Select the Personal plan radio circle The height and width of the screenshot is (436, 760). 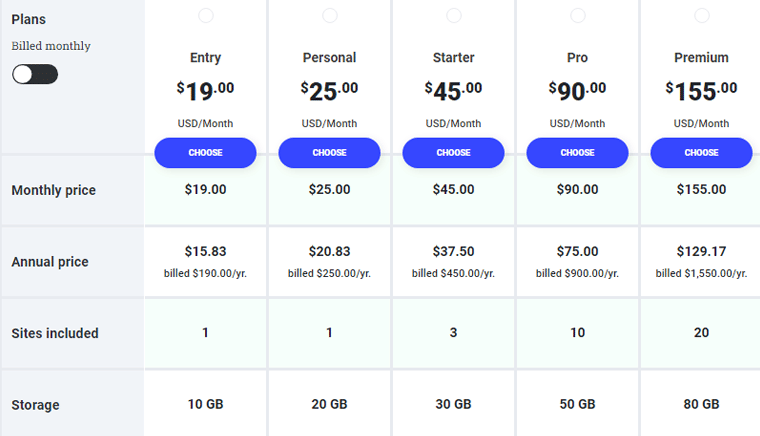coord(330,16)
